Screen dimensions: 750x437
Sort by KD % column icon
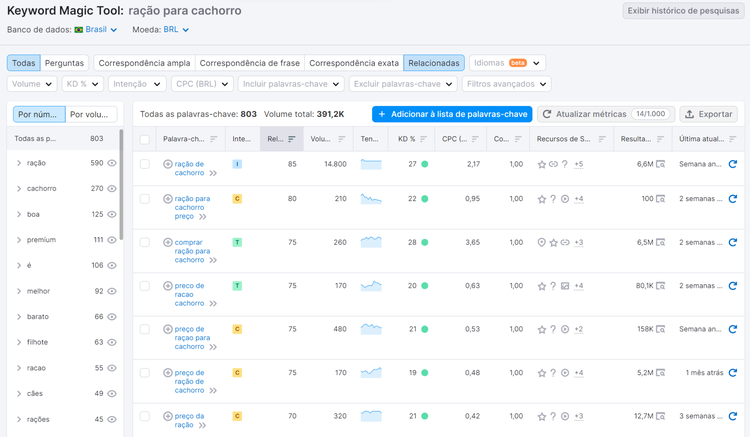click(x=423, y=139)
